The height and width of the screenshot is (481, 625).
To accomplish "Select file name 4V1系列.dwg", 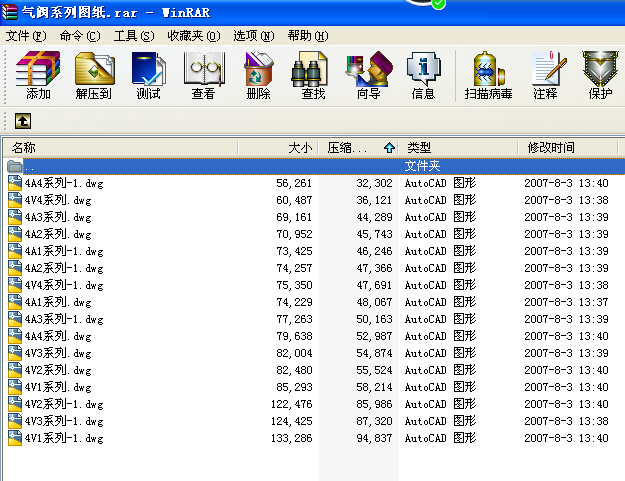I will click(x=58, y=387).
